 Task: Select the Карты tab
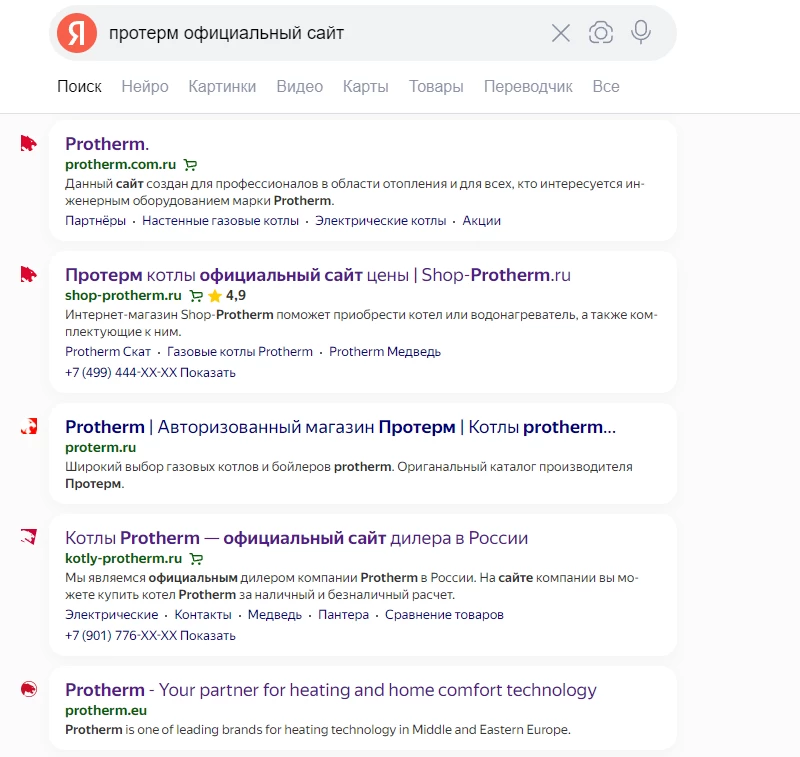[x=365, y=87]
